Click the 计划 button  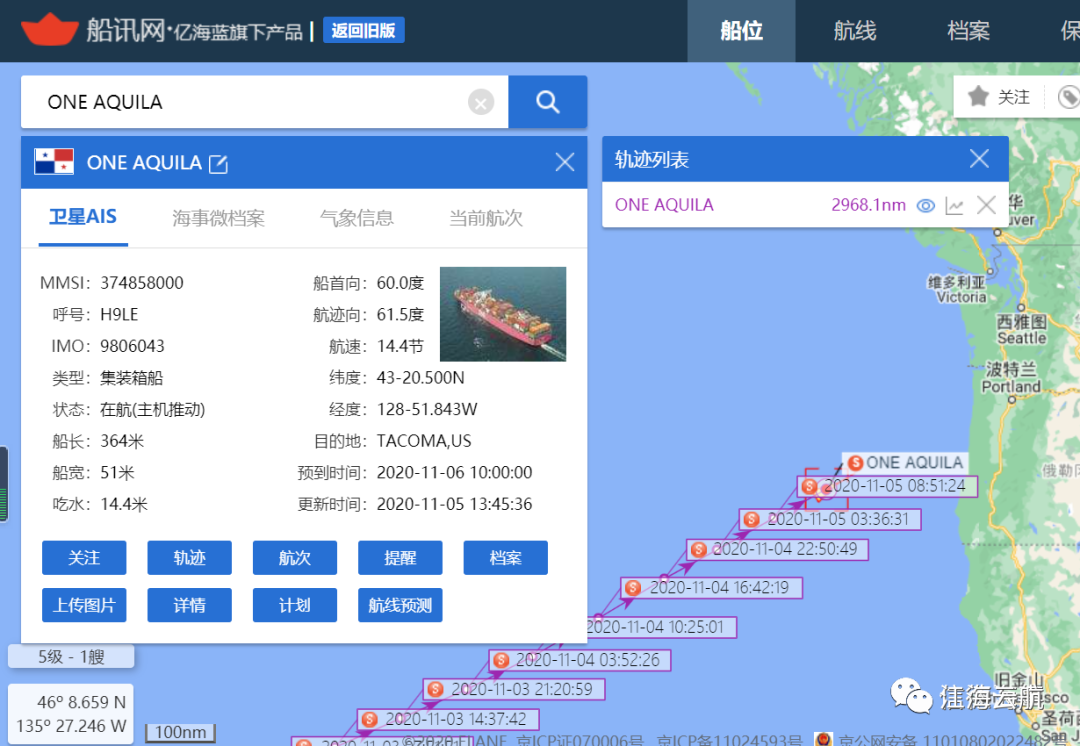coord(295,605)
